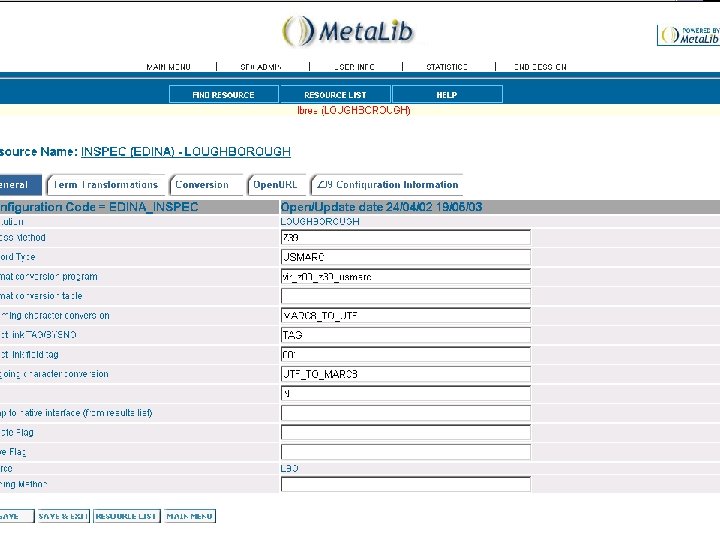Click End Session in top navigation

coord(540,67)
